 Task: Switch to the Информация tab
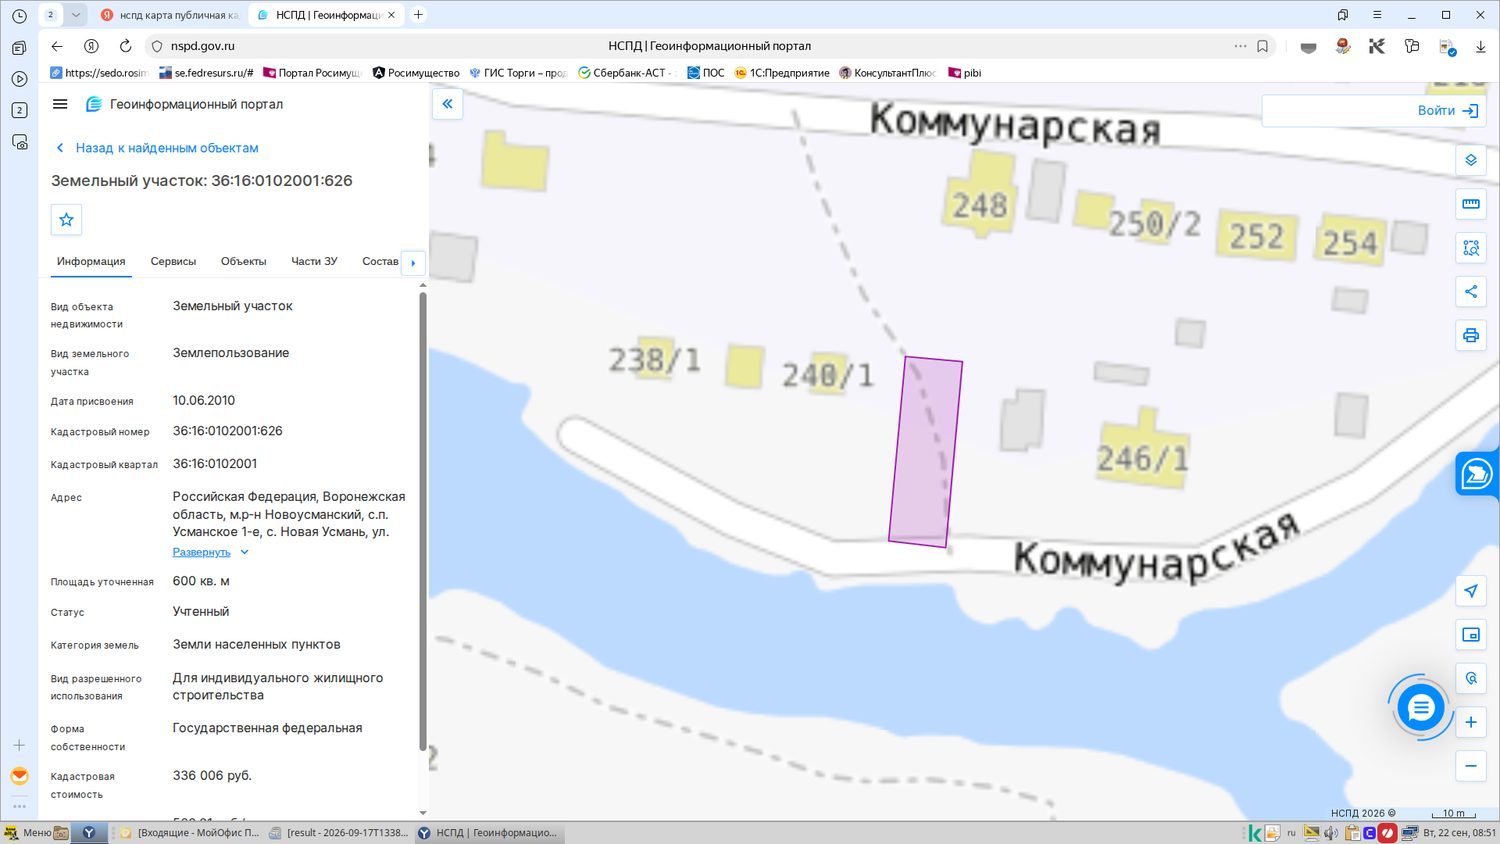click(91, 261)
